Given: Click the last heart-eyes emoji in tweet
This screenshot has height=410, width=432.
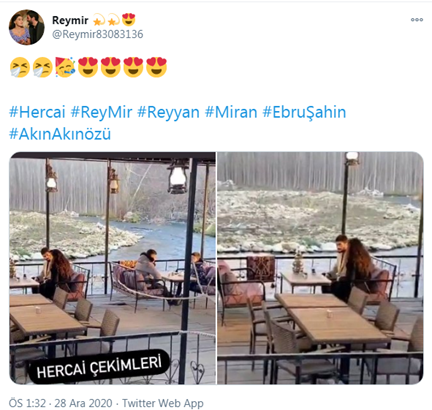Looking at the screenshot, I should (156, 67).
